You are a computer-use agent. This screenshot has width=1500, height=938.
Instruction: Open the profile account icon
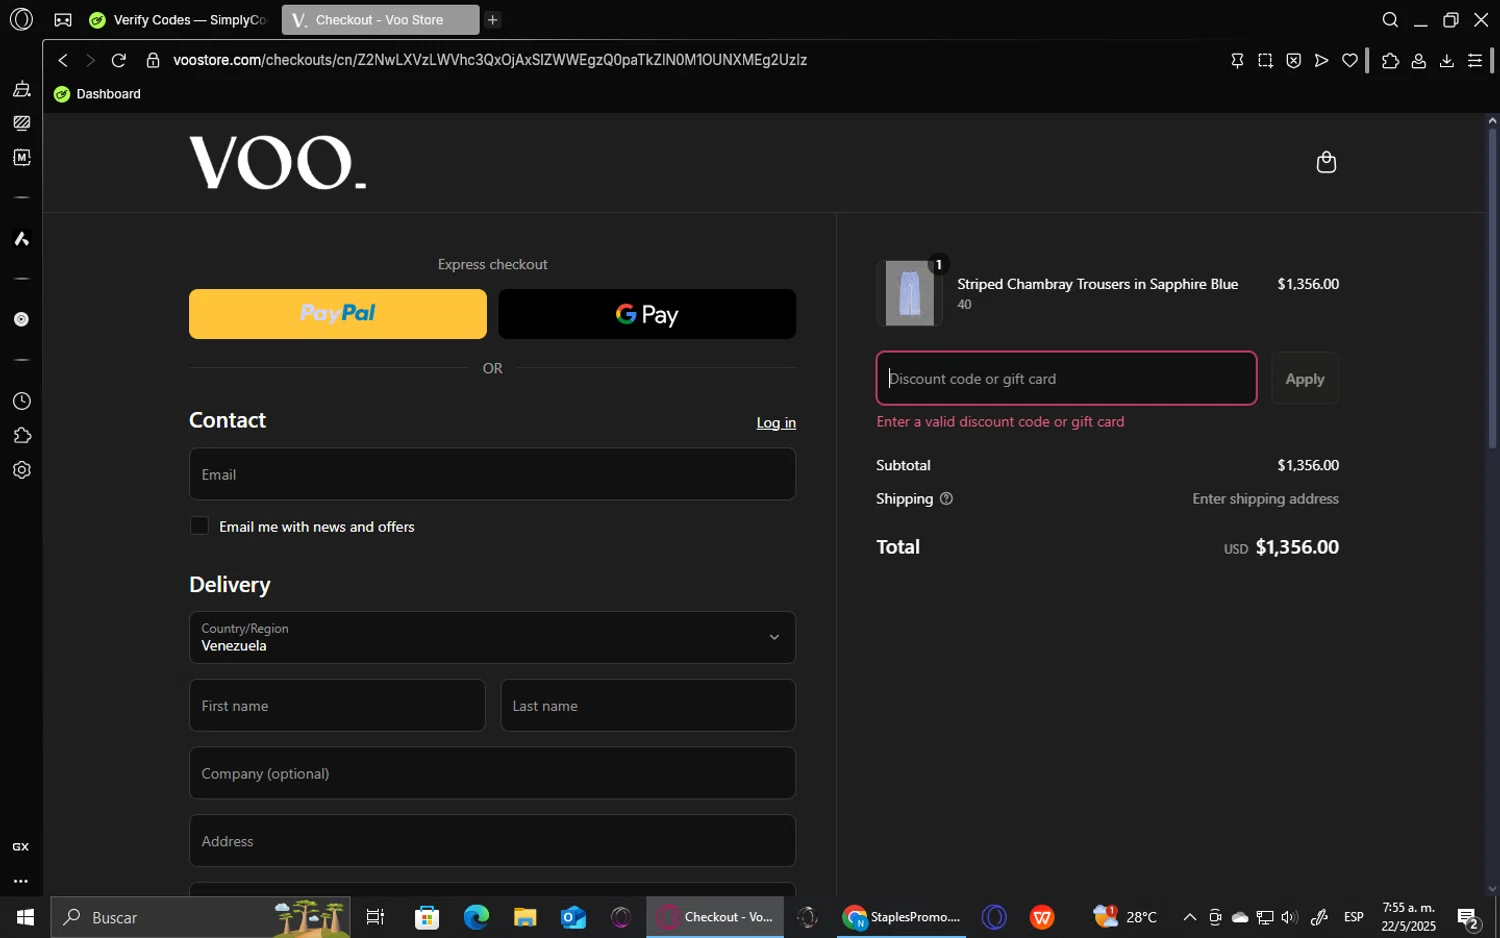pos(1418,60)
